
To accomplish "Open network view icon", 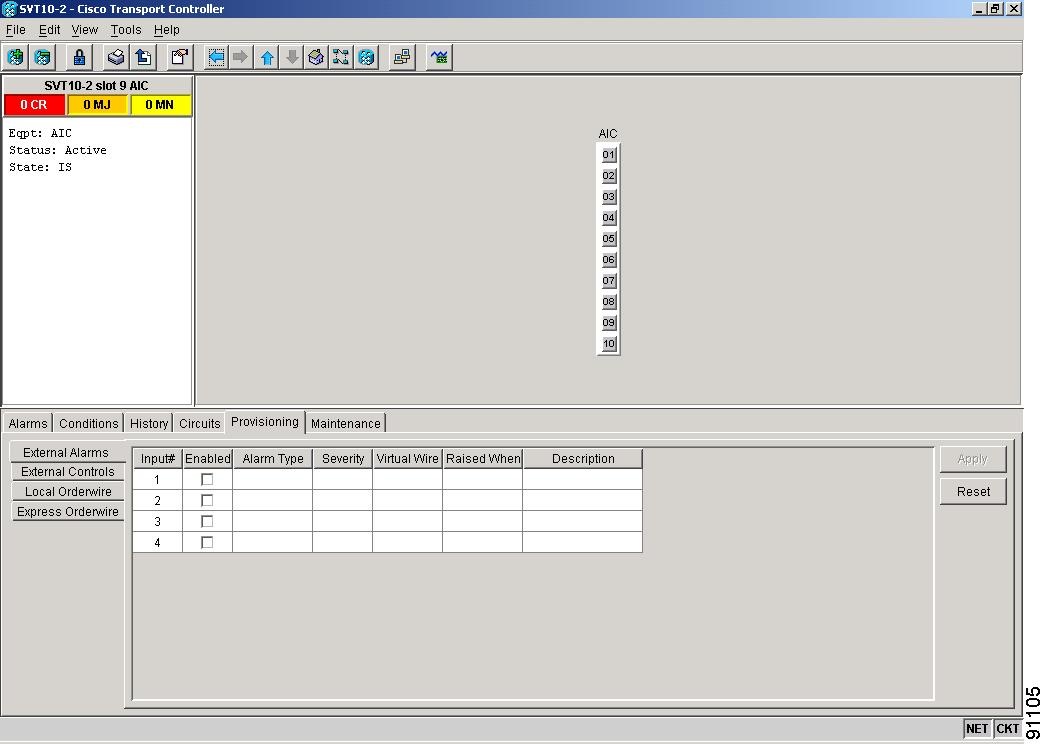I will tap(341, 57).
